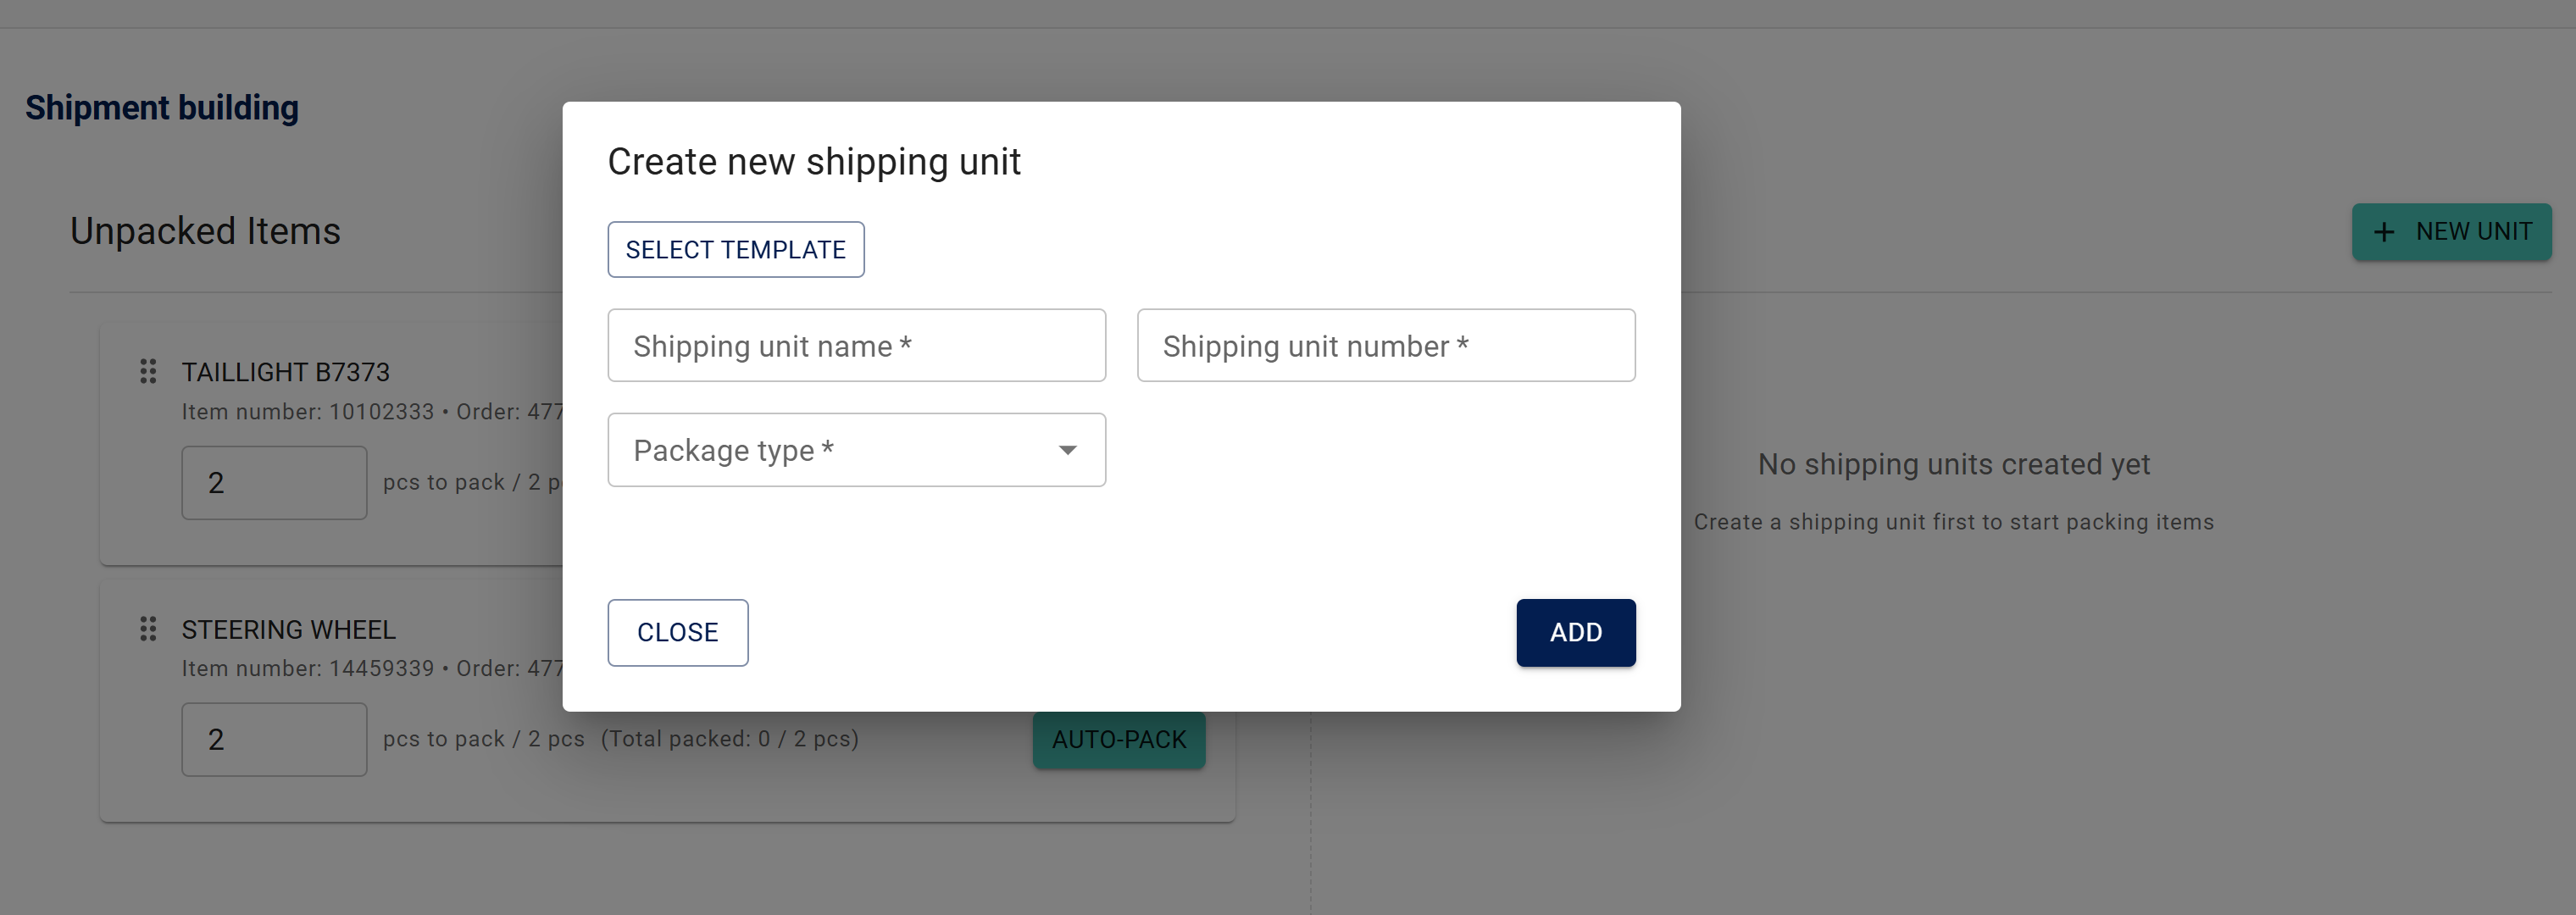The width and height of the screenshot is (2576, 915).
Task: Select the TAILLIGHT B7373 item title
Action: click(285, 372)
